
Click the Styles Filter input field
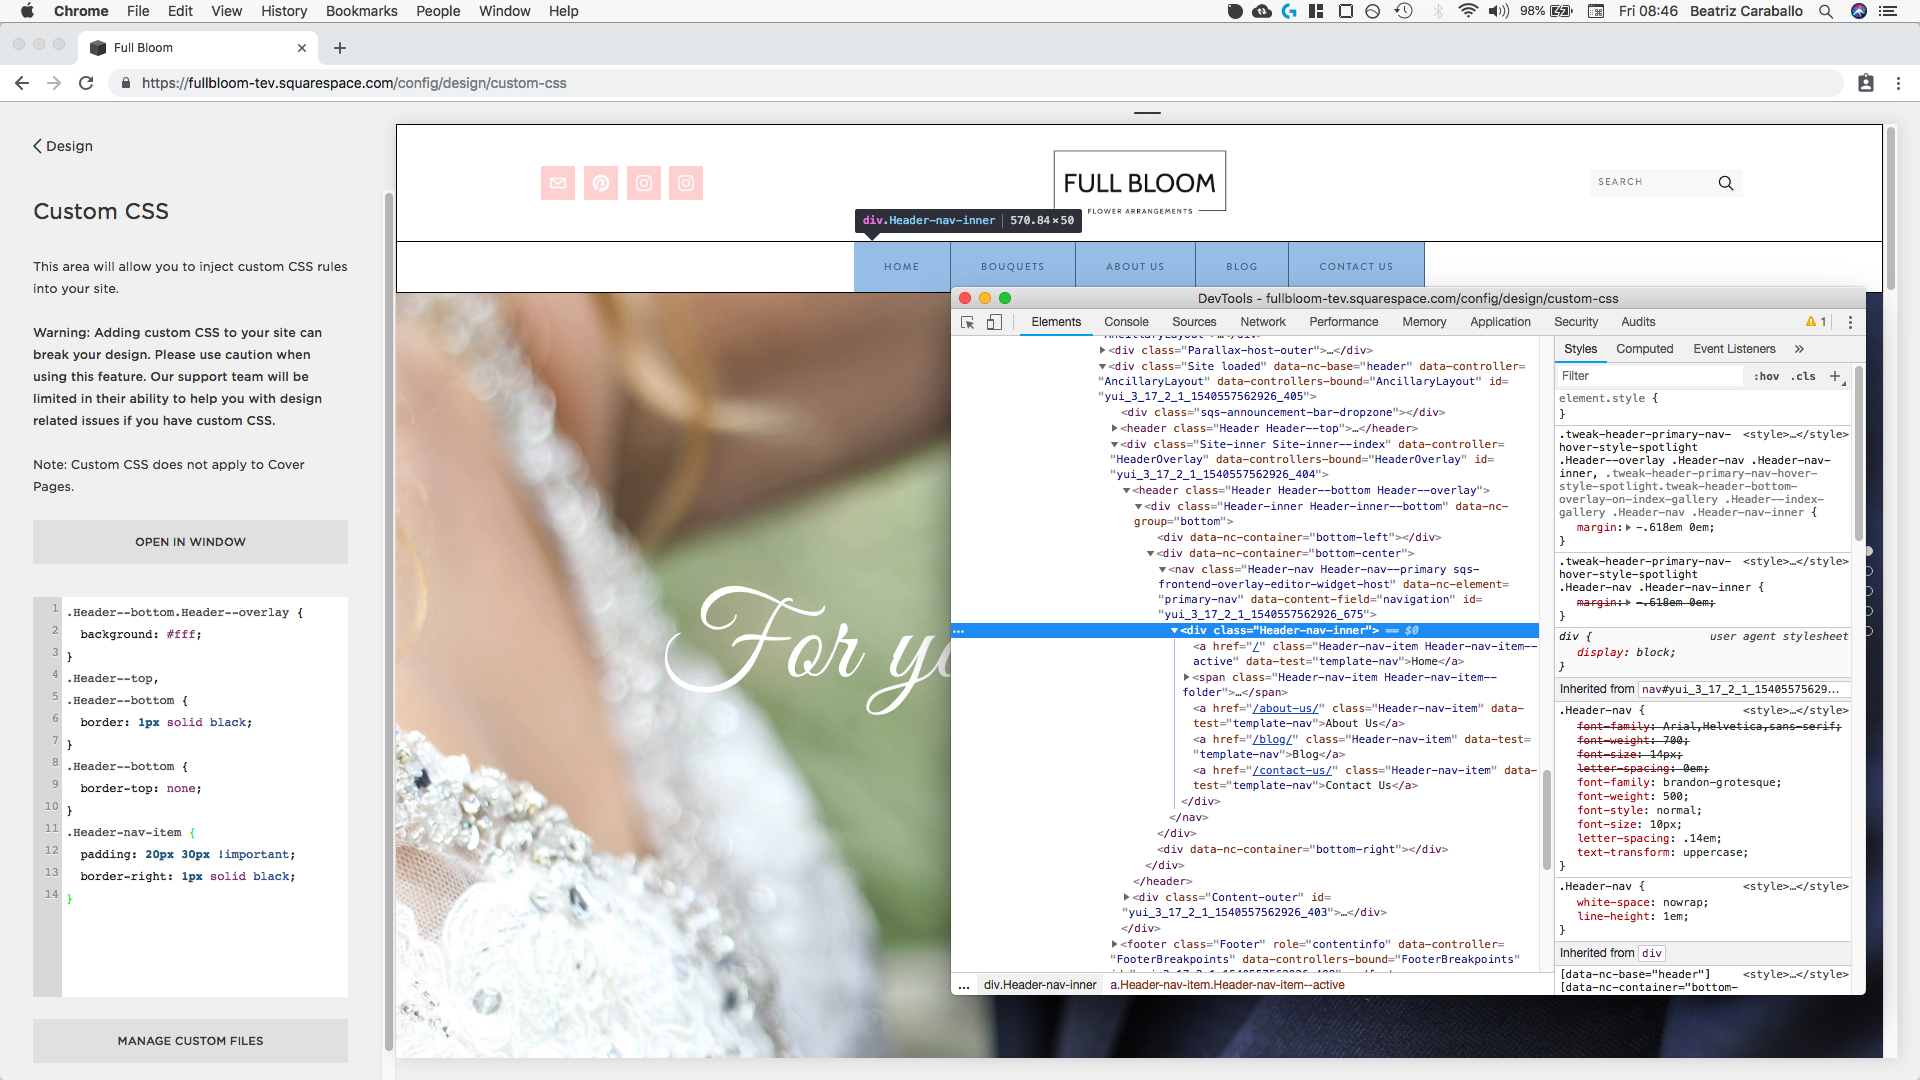point(1650,376)
